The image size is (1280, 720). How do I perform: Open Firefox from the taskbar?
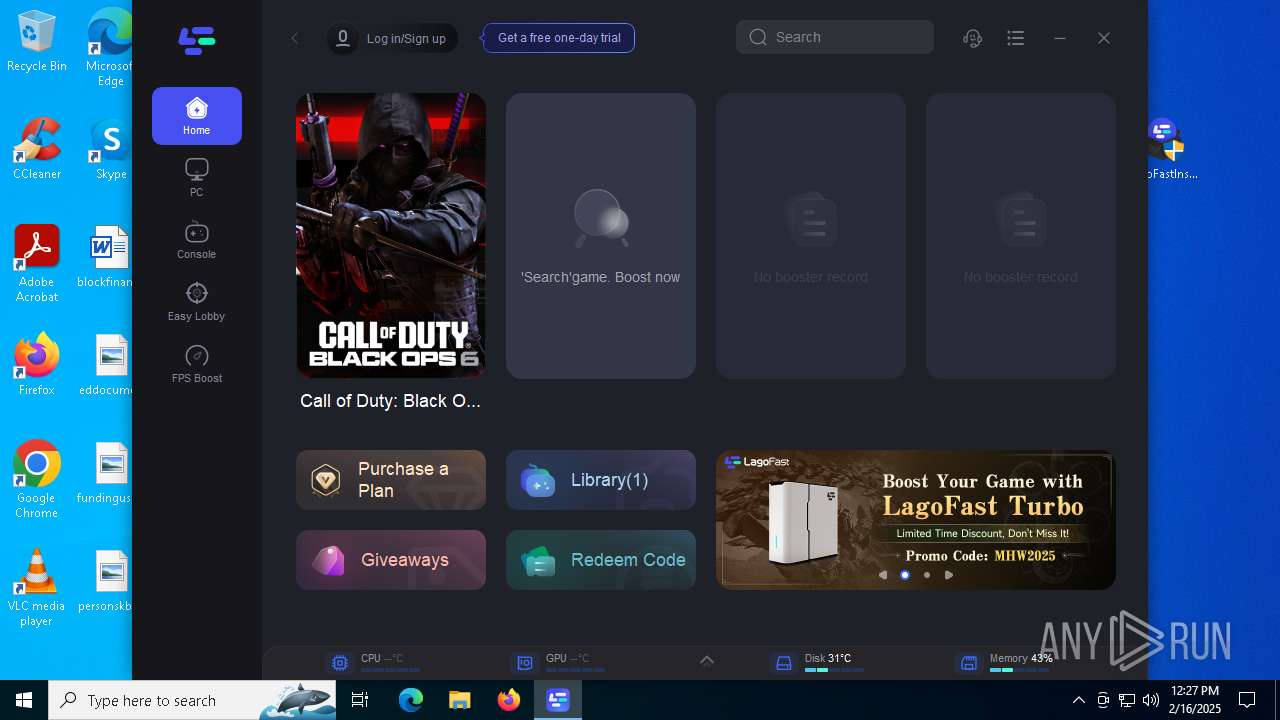click(509, 700)
